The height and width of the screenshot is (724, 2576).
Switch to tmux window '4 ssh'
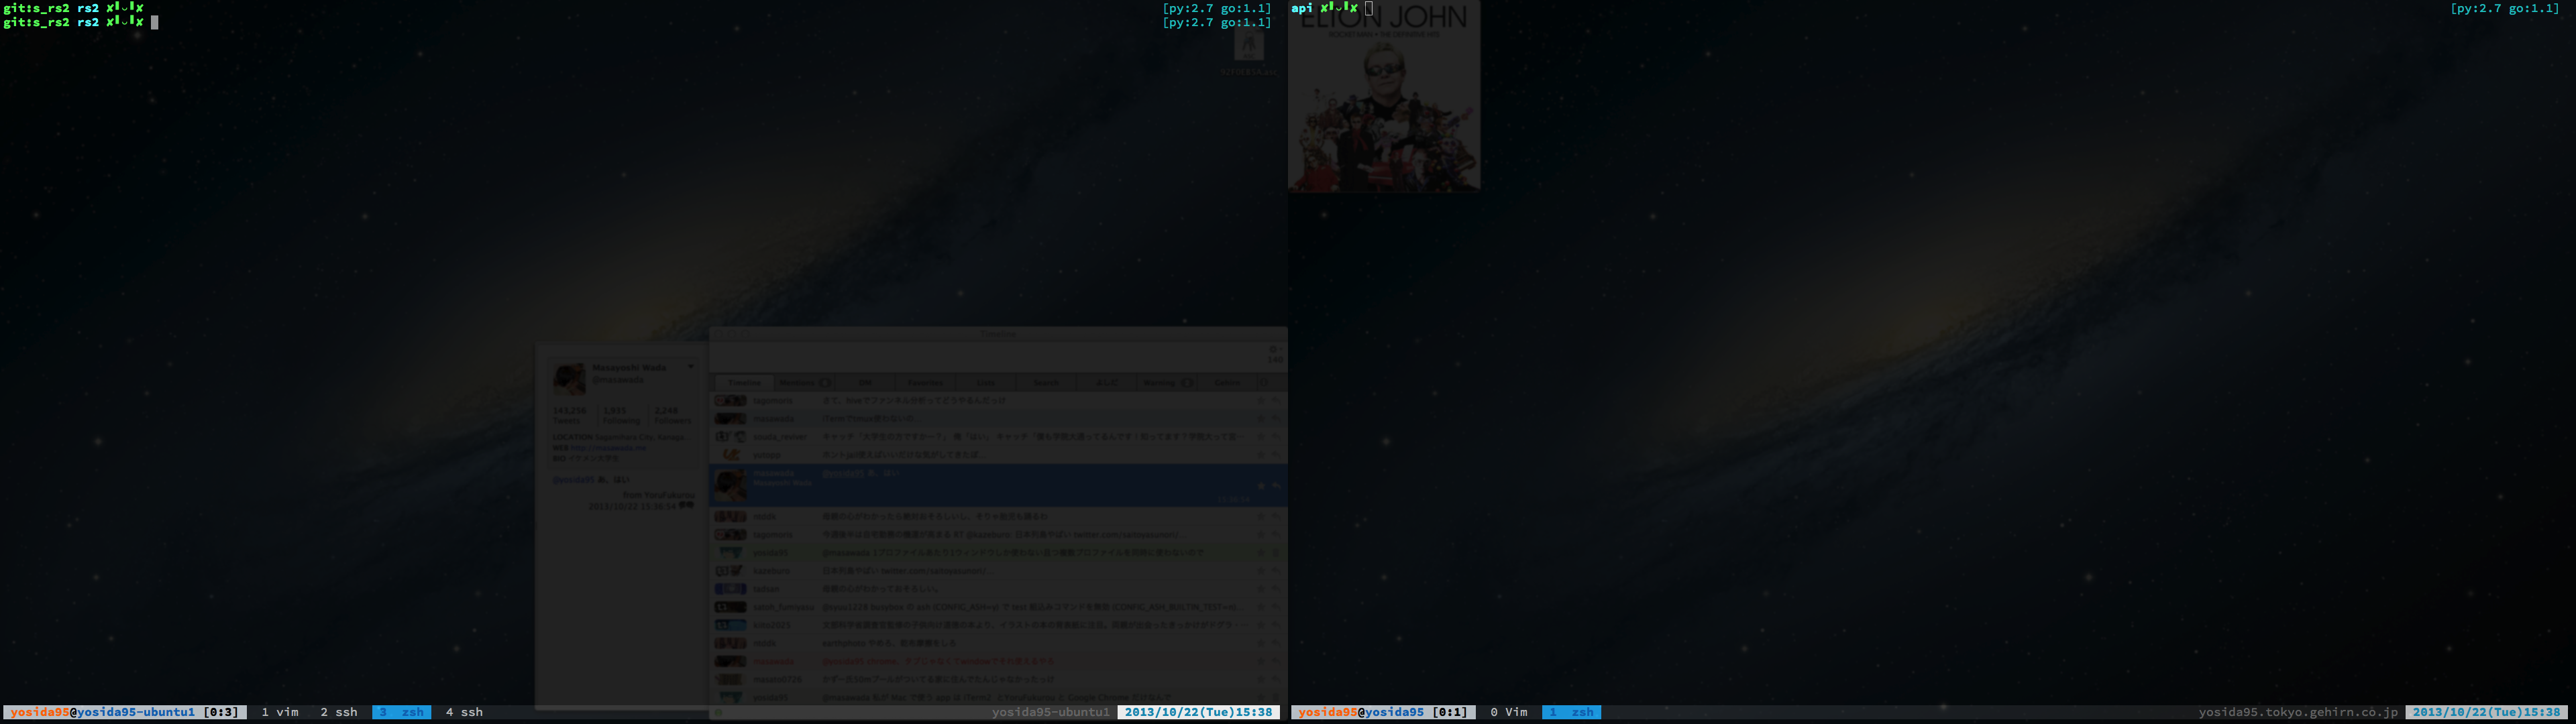click(464, 712)
